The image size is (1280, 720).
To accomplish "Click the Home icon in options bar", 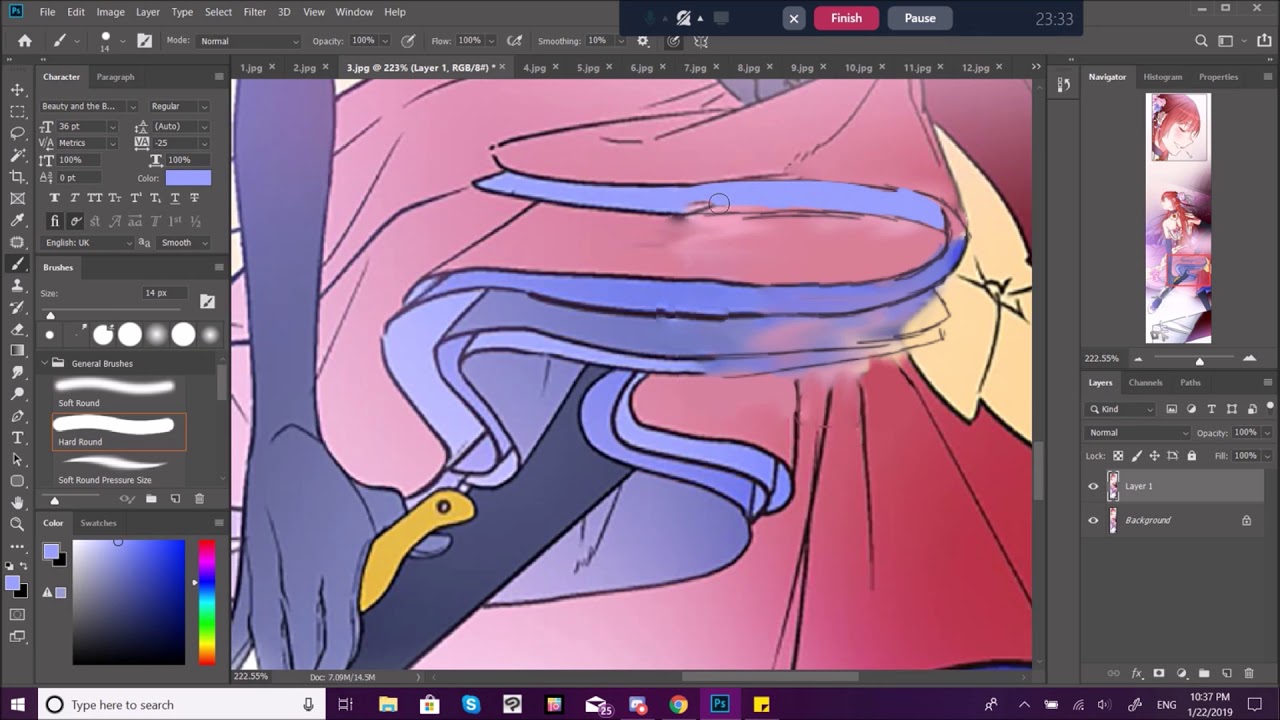I will coord(25,41).
